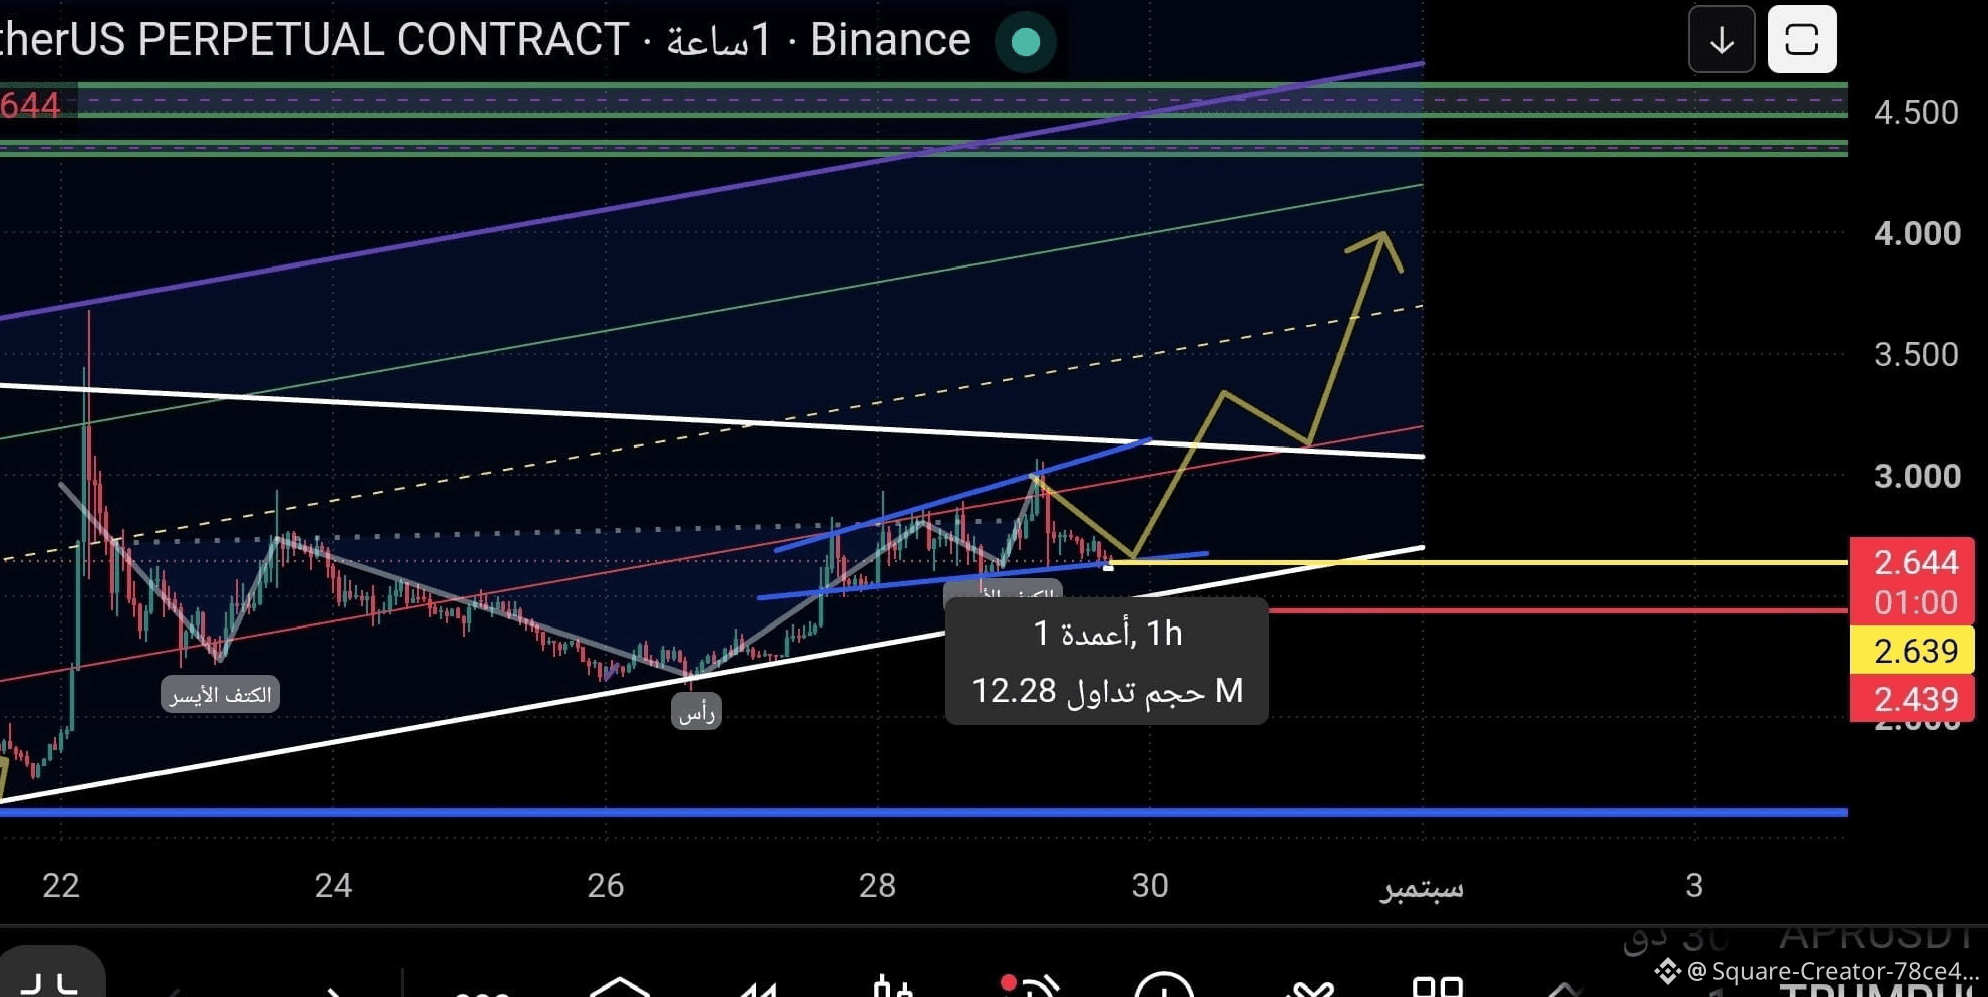Tap the '1 أعمدة, 1h' tooltip line

(1107, 633)
